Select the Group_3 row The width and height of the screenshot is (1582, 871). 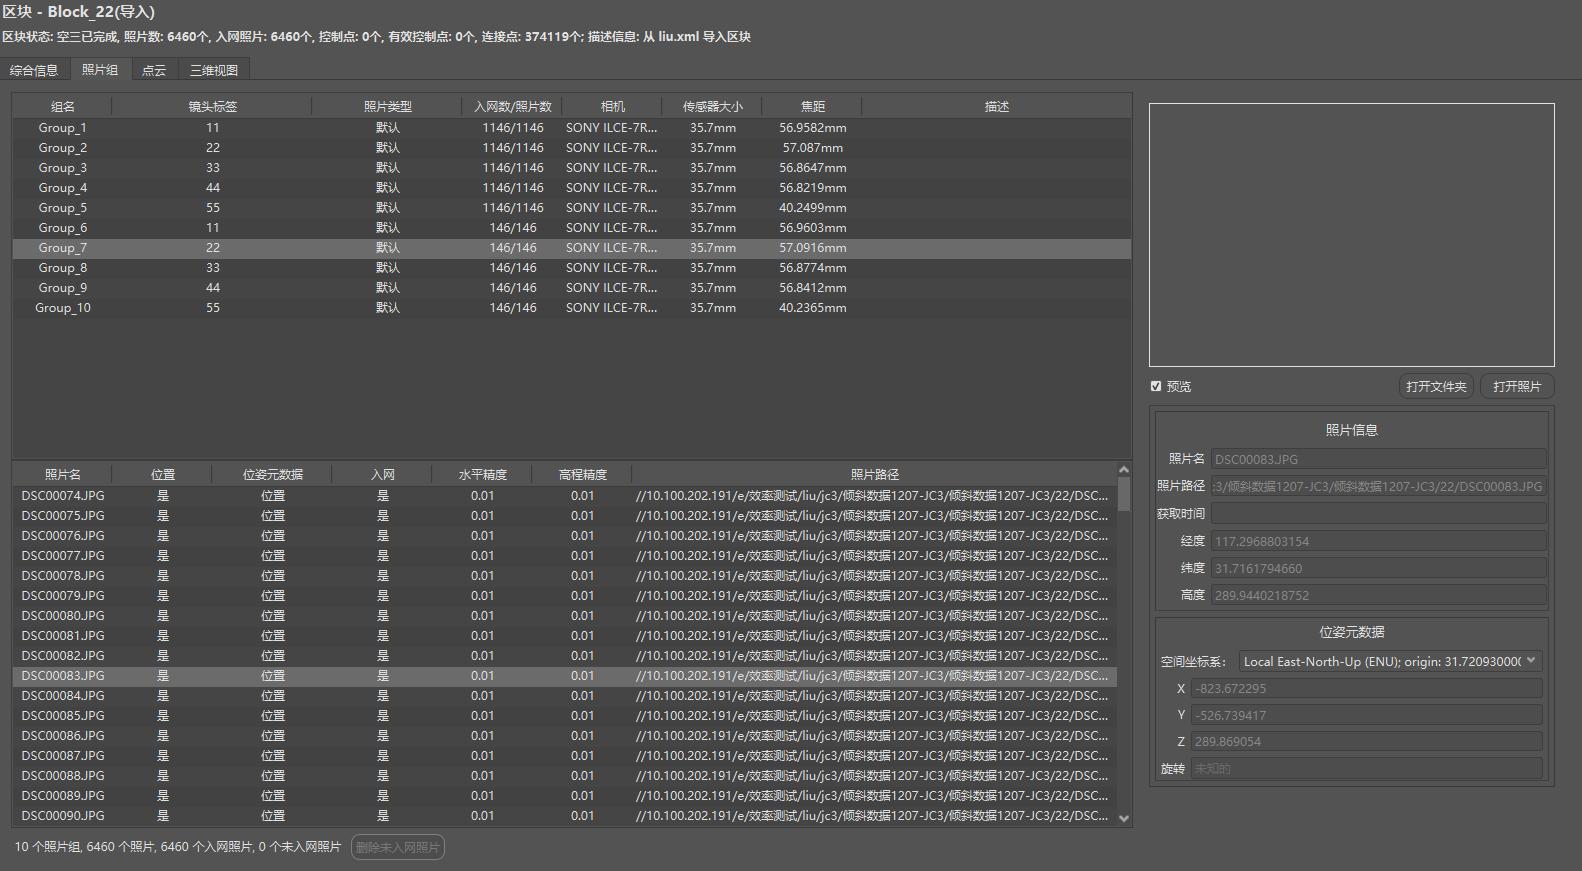[572, 168]
